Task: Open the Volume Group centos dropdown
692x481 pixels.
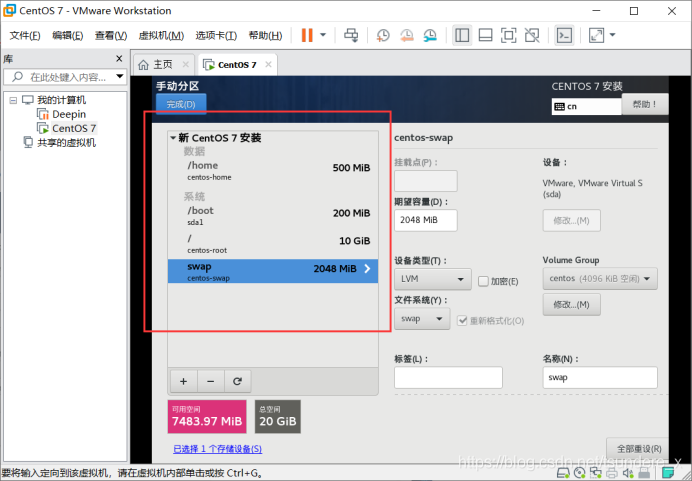Action: coord(600,278)
